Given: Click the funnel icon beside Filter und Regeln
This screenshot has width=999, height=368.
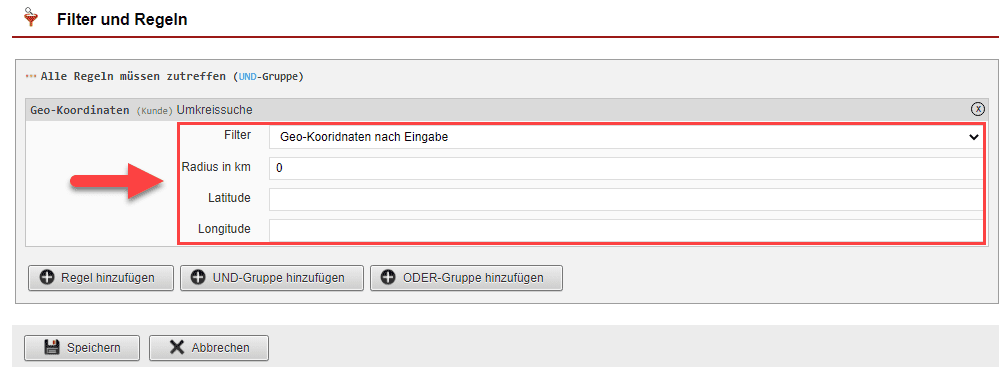Looking at the screenshot, I should click(x=29, y=18).
